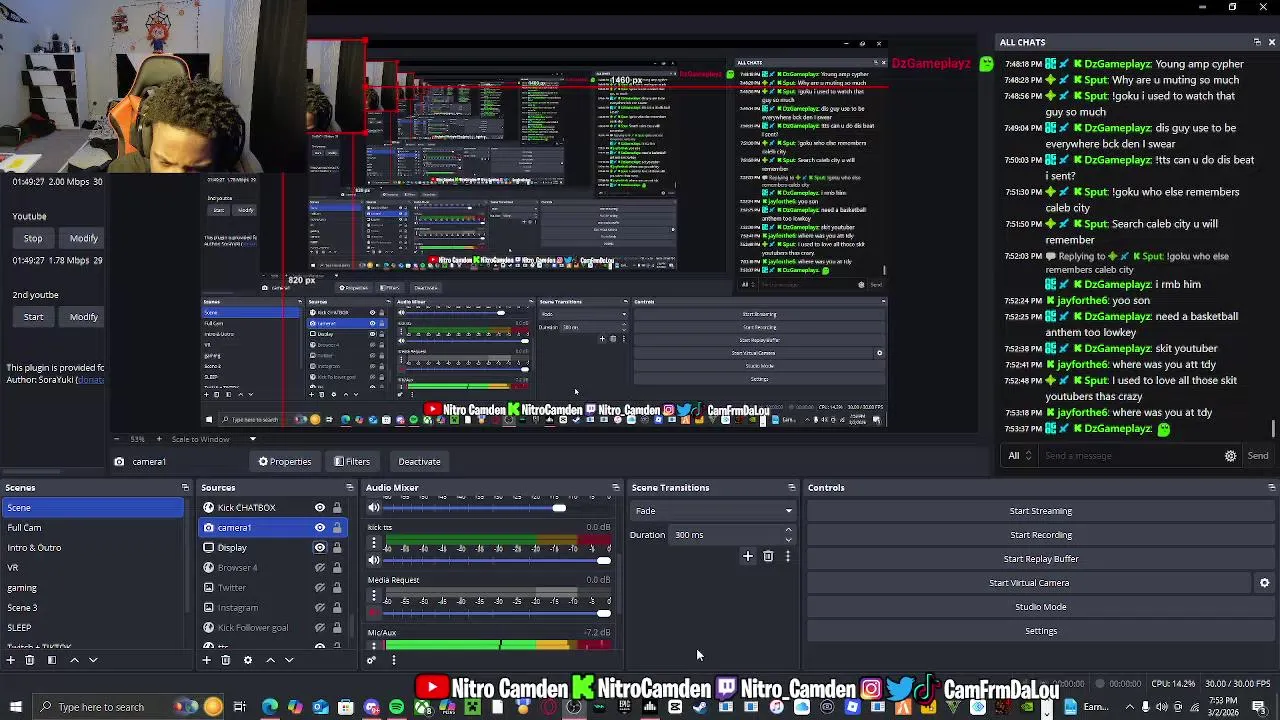Move source up in Sources toolbar
The image size is (1280, 720).
270,660
